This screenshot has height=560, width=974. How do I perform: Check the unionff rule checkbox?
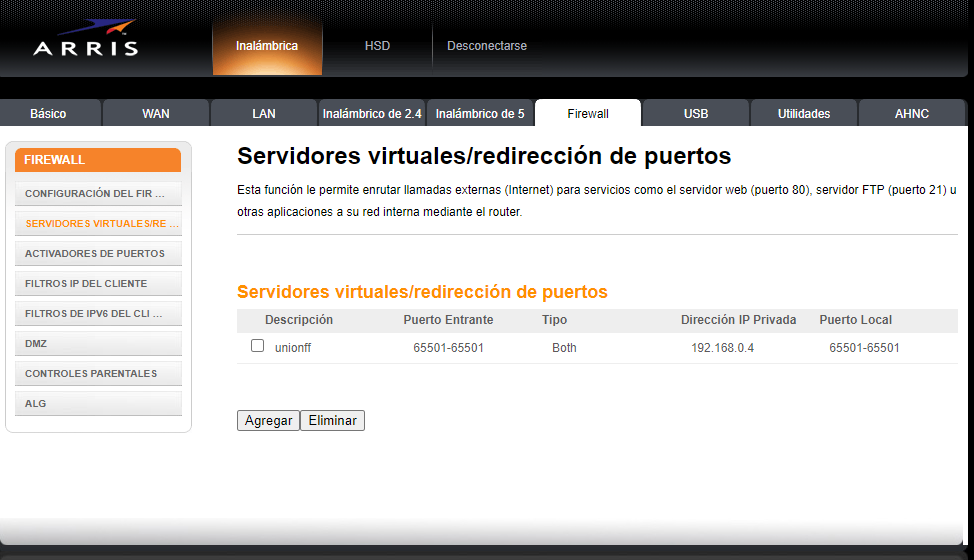[x=257, y=346]
